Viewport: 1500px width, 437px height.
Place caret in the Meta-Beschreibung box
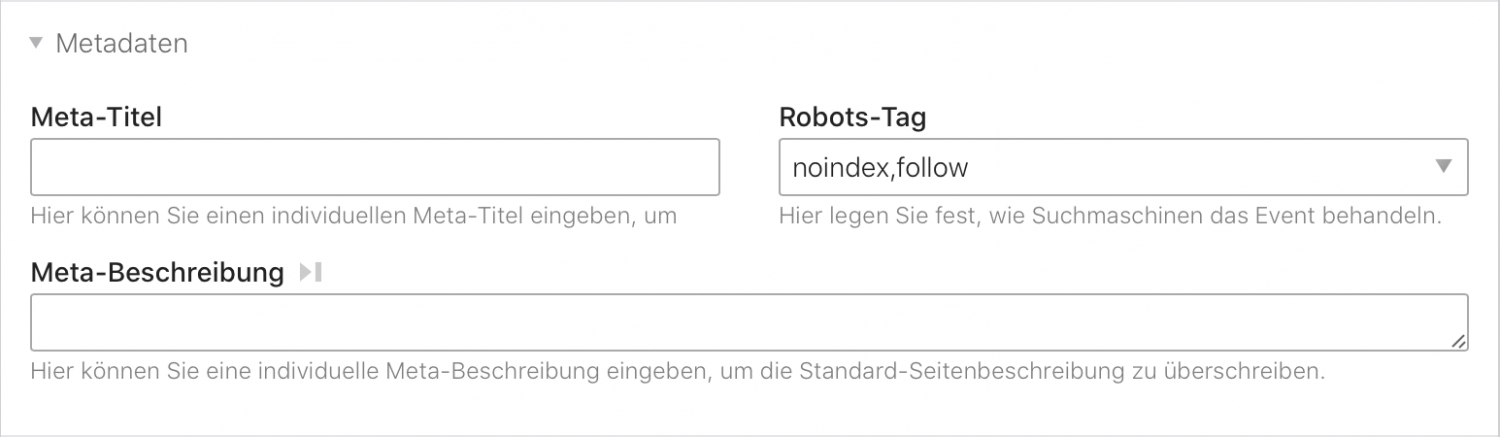tap(749, 322)
